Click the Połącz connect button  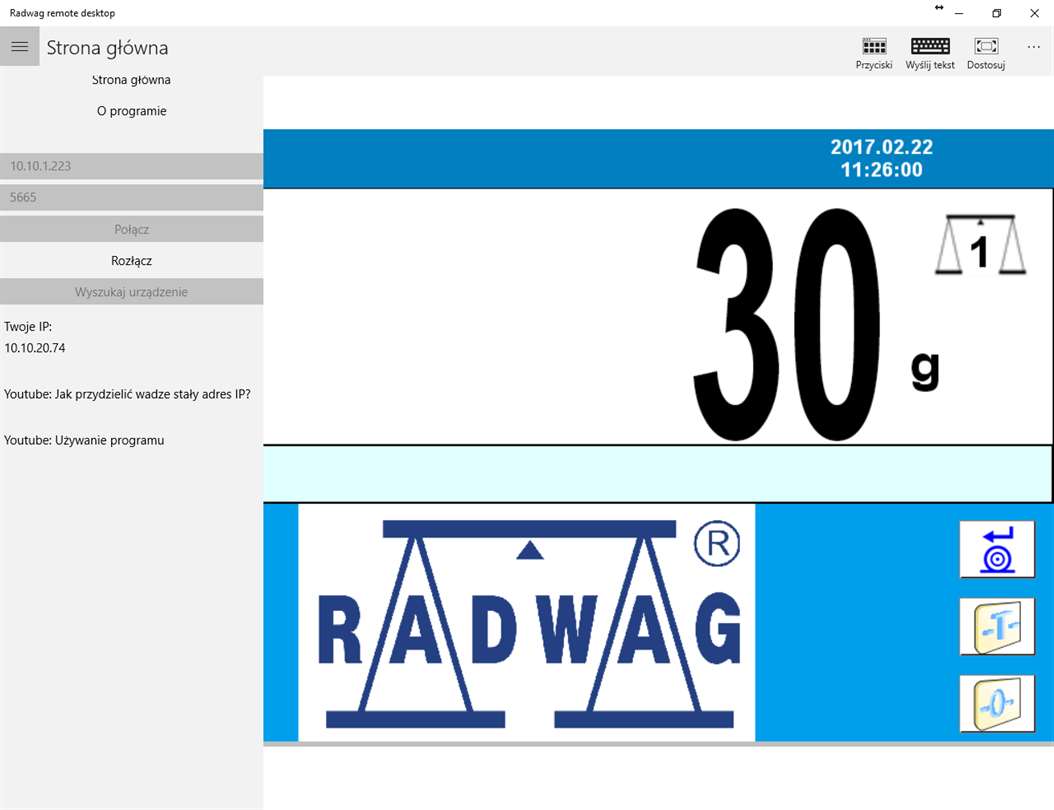(x=131, y=229)
